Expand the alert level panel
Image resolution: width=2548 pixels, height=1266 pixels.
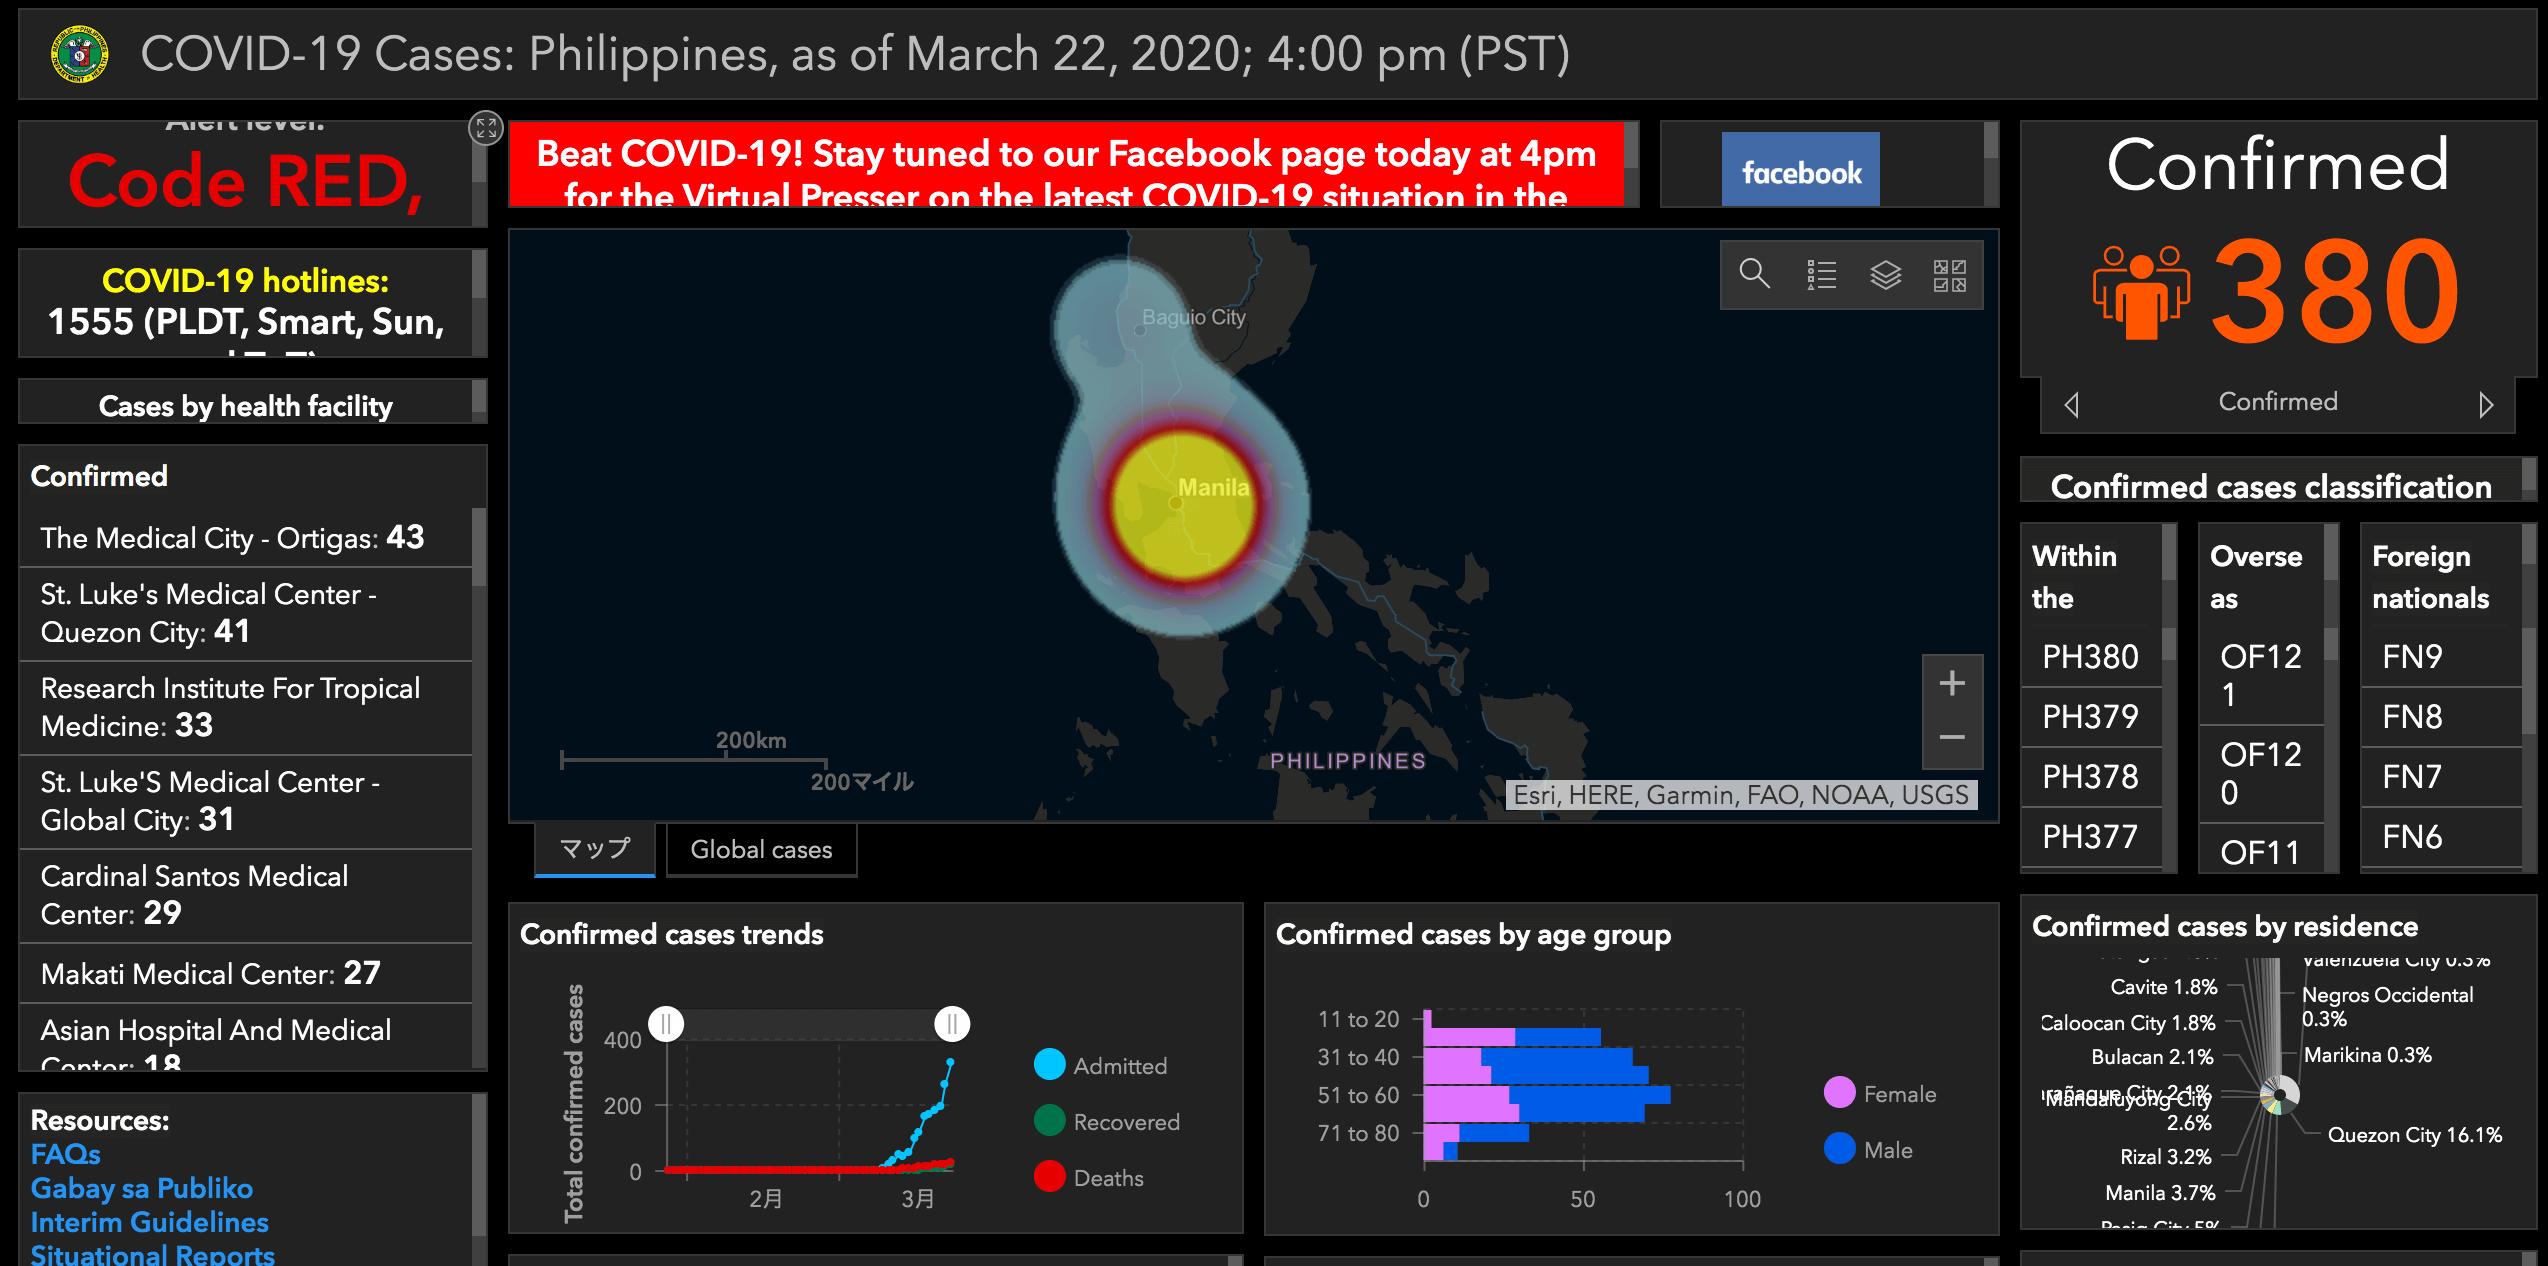(486, 127)
